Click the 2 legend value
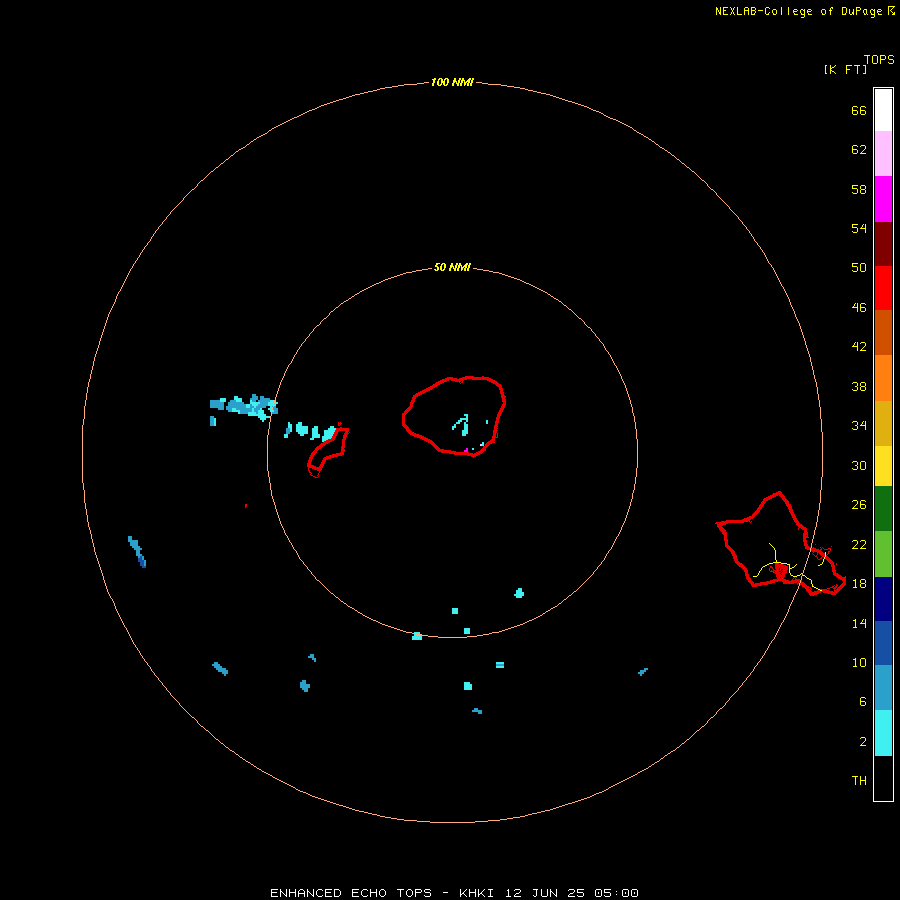 tap(863, 742)
